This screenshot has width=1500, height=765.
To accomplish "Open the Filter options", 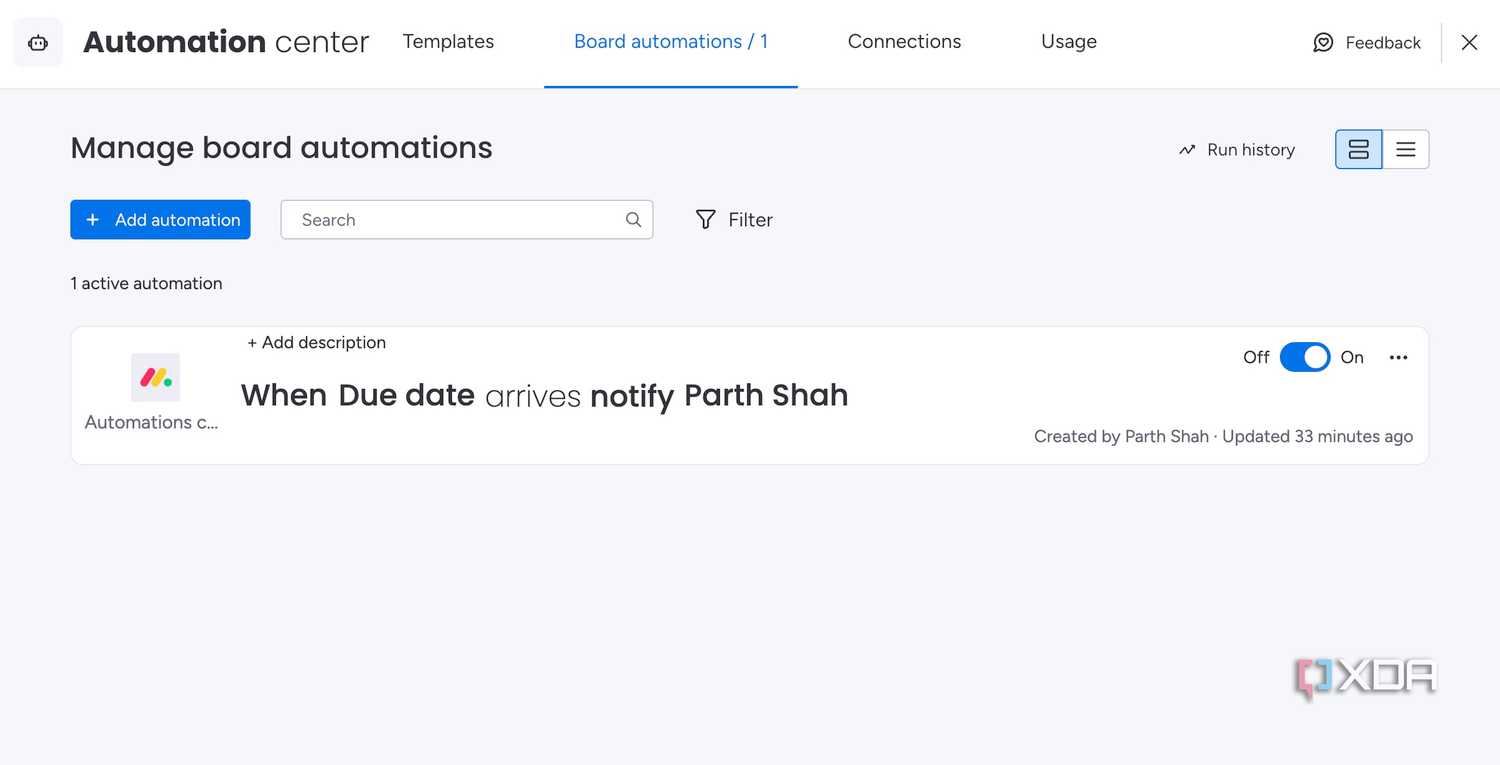I will pos(734,220).
